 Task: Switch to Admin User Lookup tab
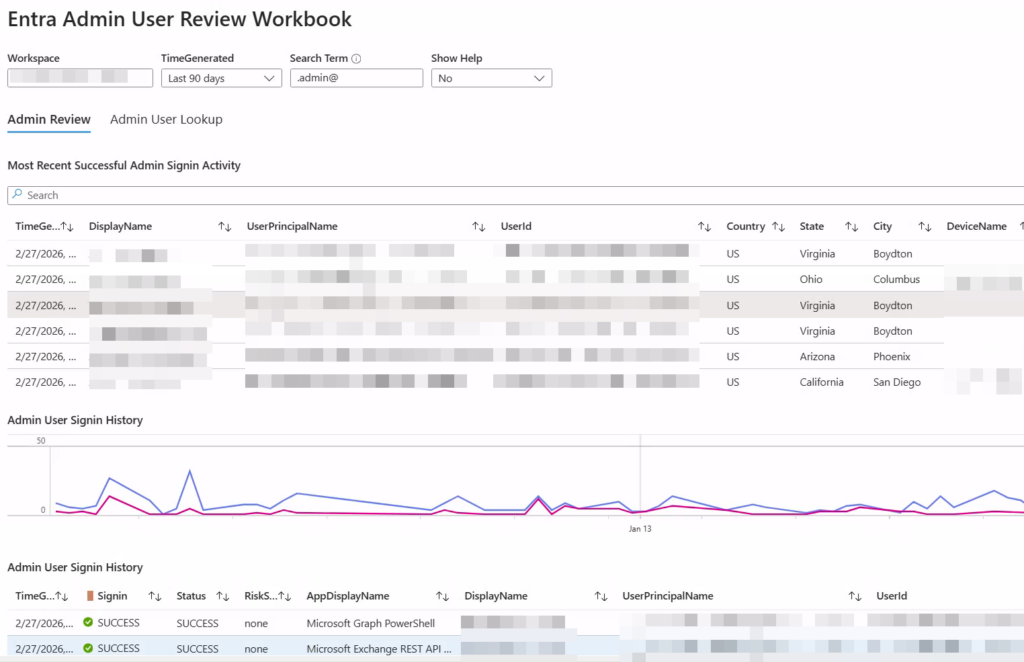pyautogui.click(x=166, y=120)
